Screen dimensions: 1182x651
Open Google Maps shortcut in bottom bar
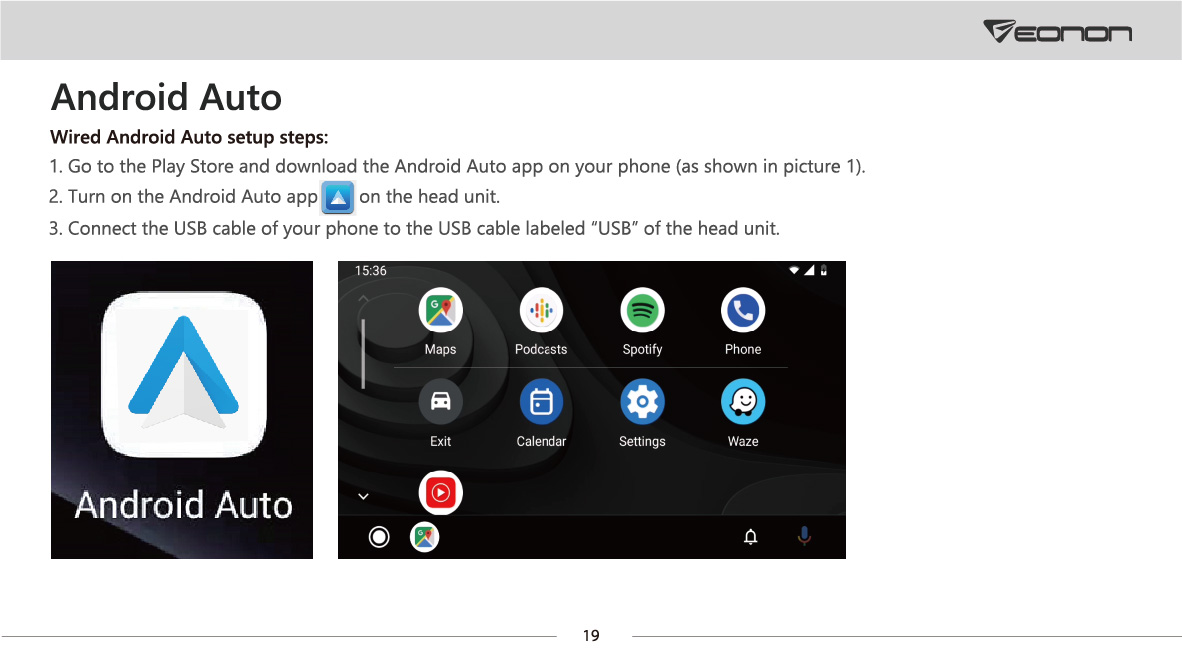(424, 536)
